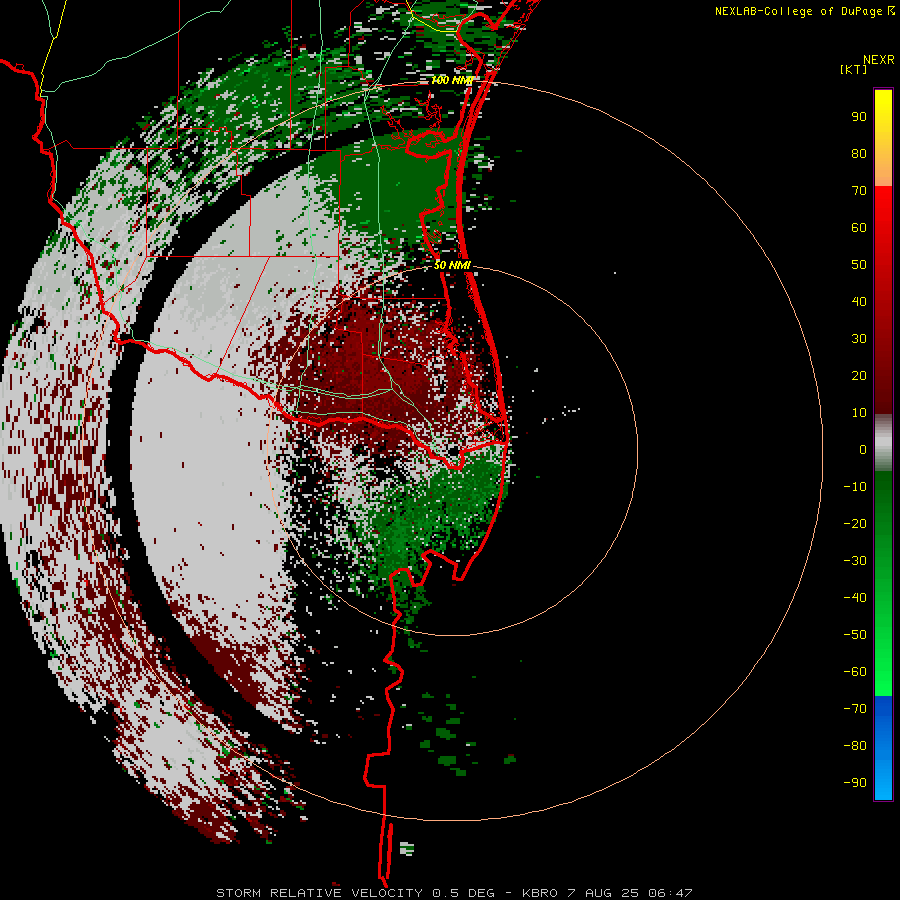Click the 60 value on velocity scale
Image resolution: width=900 pixels, height=900 pixels.
pos(859,228)
